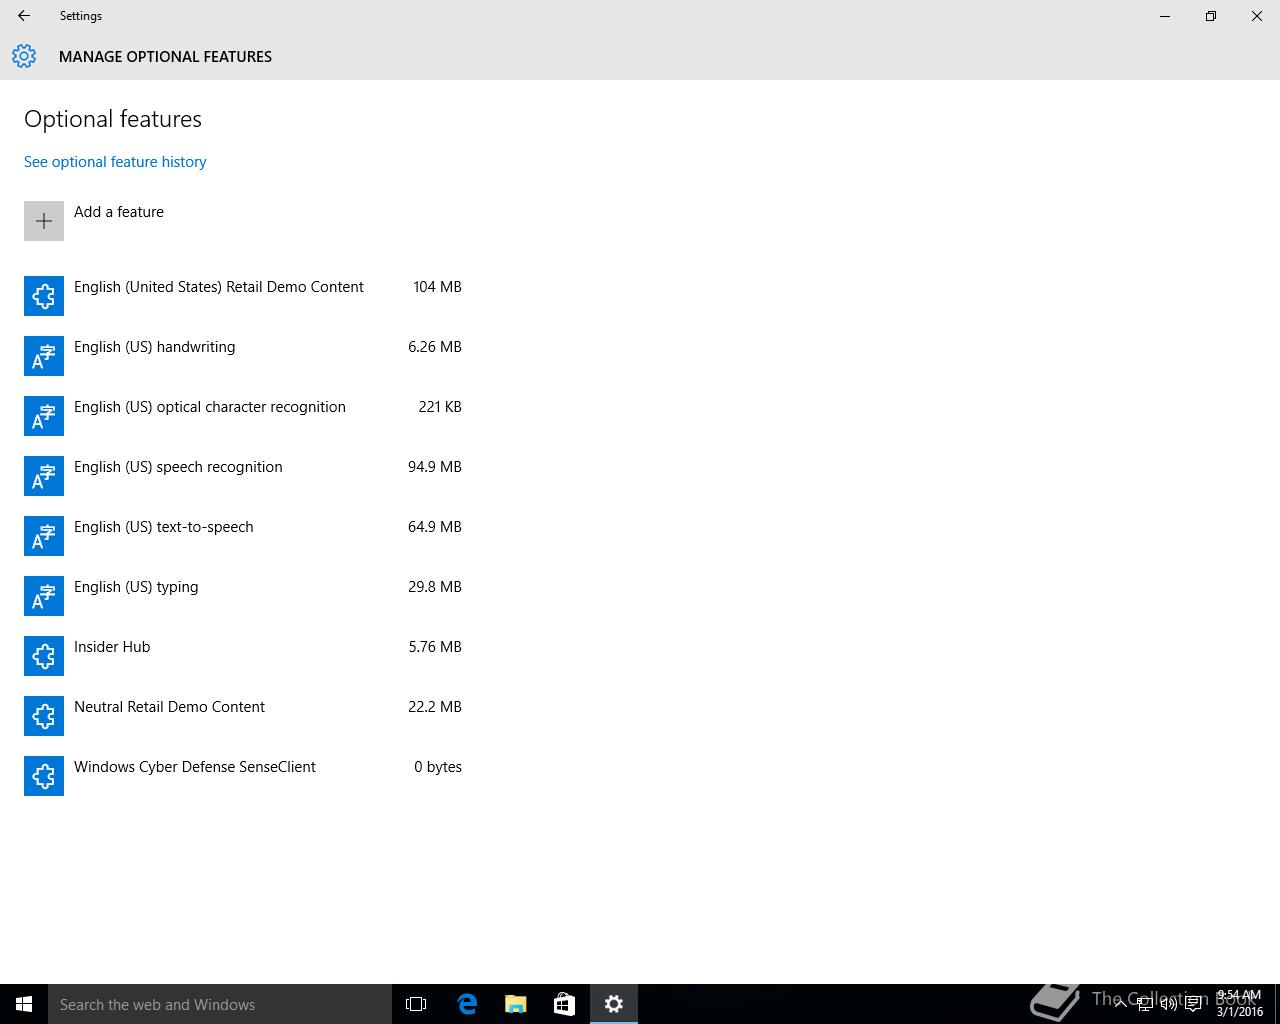Open the Windows Store from taskbar
This screenshot has height=1024, width=1280.
point(564,1004)
